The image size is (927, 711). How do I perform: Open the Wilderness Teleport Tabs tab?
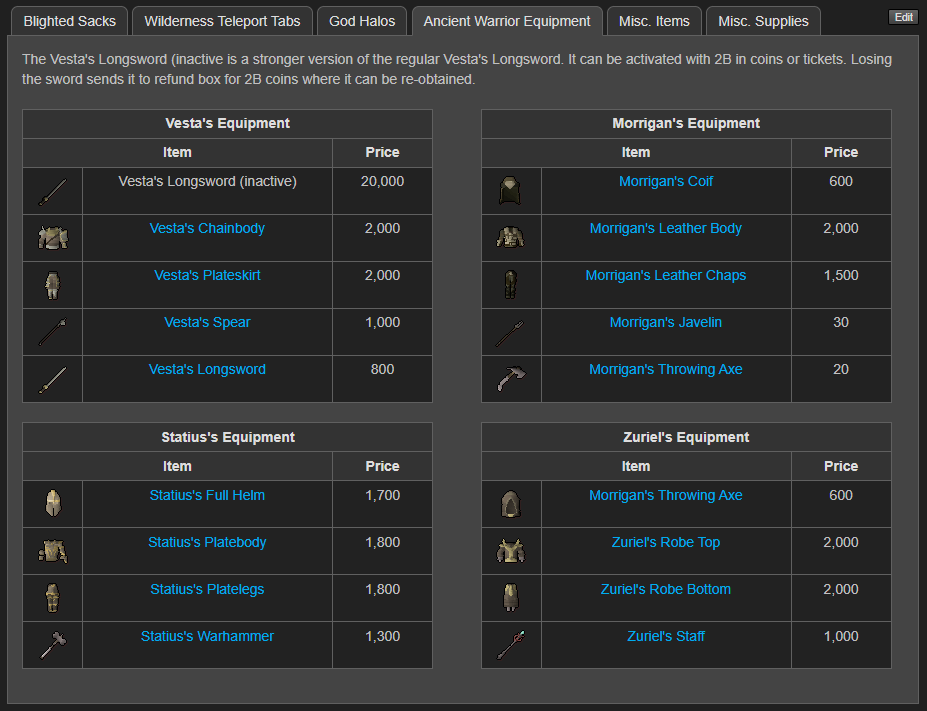tap(222, 21)
